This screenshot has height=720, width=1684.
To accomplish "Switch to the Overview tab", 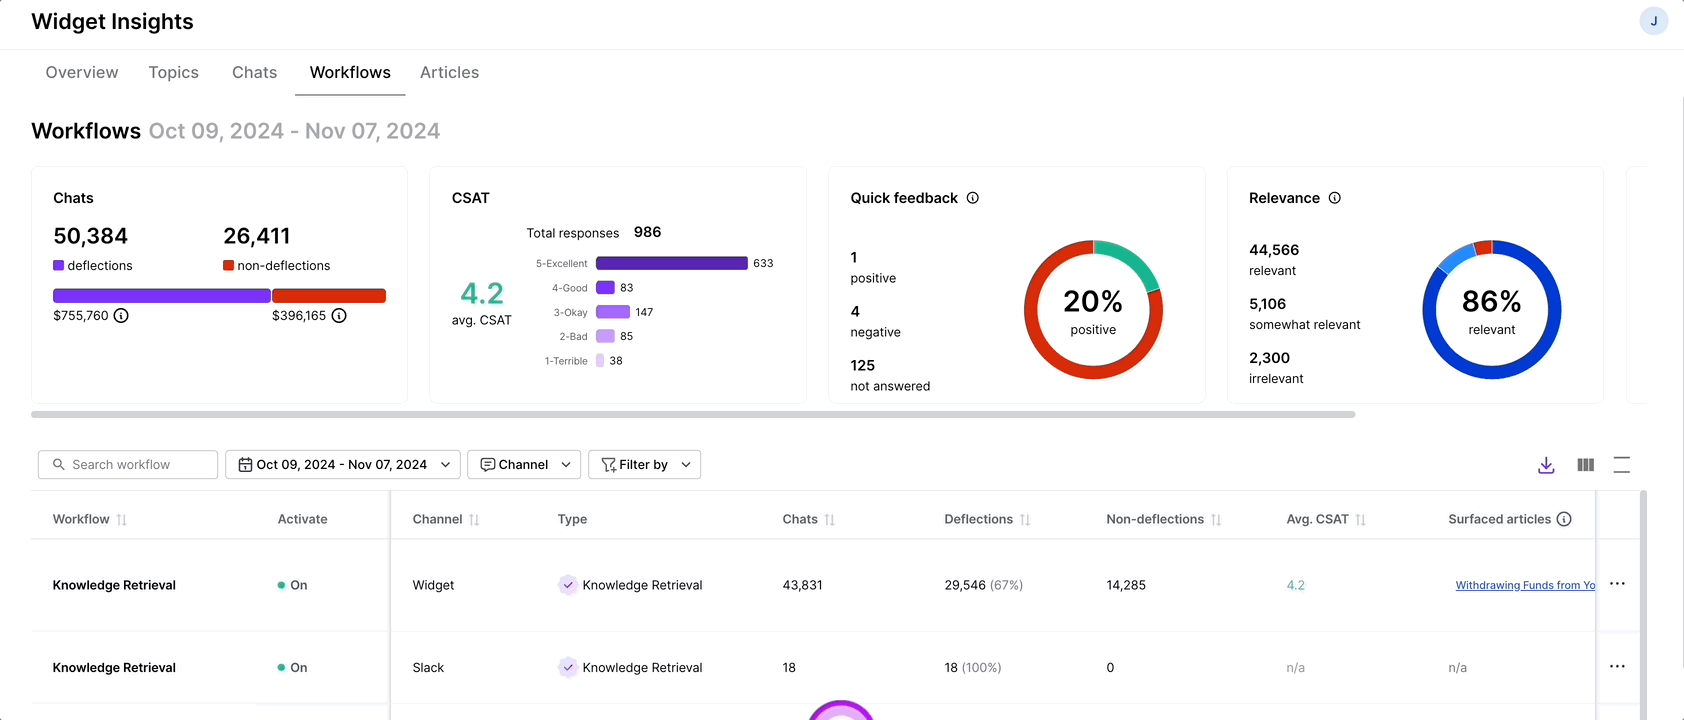I will click(x=82, y=73).
